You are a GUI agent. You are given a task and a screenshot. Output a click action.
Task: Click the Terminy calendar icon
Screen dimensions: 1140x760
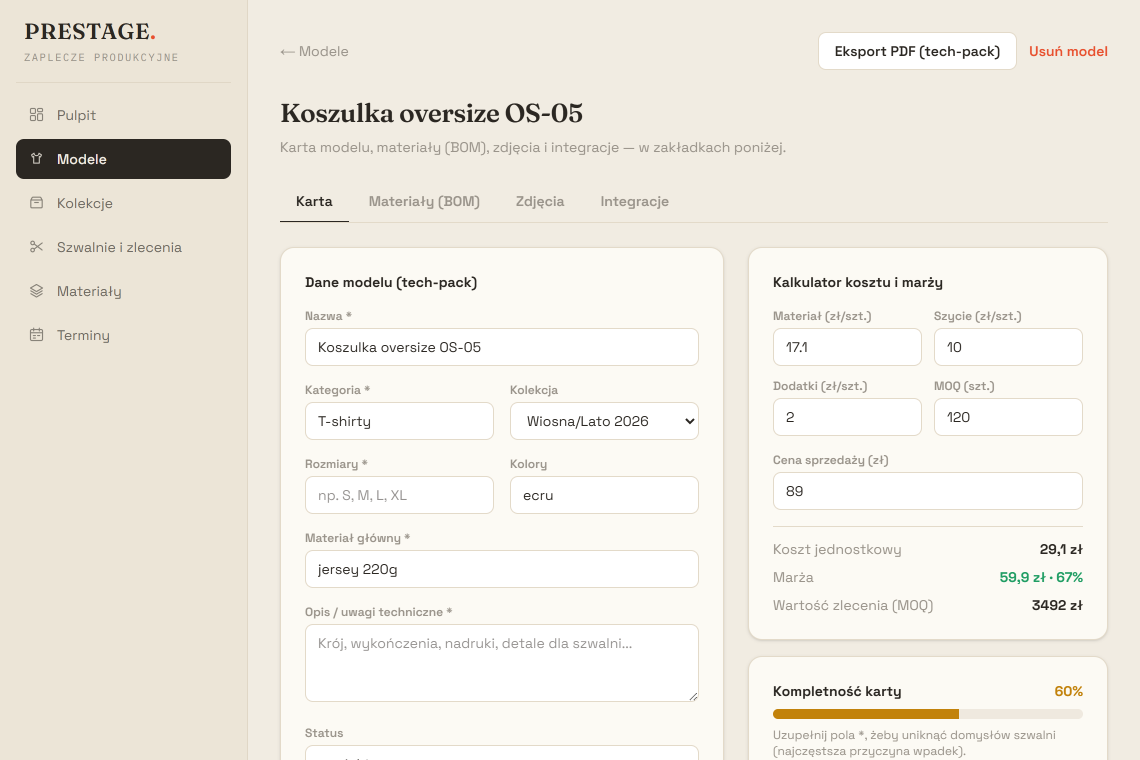click(x=36, y=335)
